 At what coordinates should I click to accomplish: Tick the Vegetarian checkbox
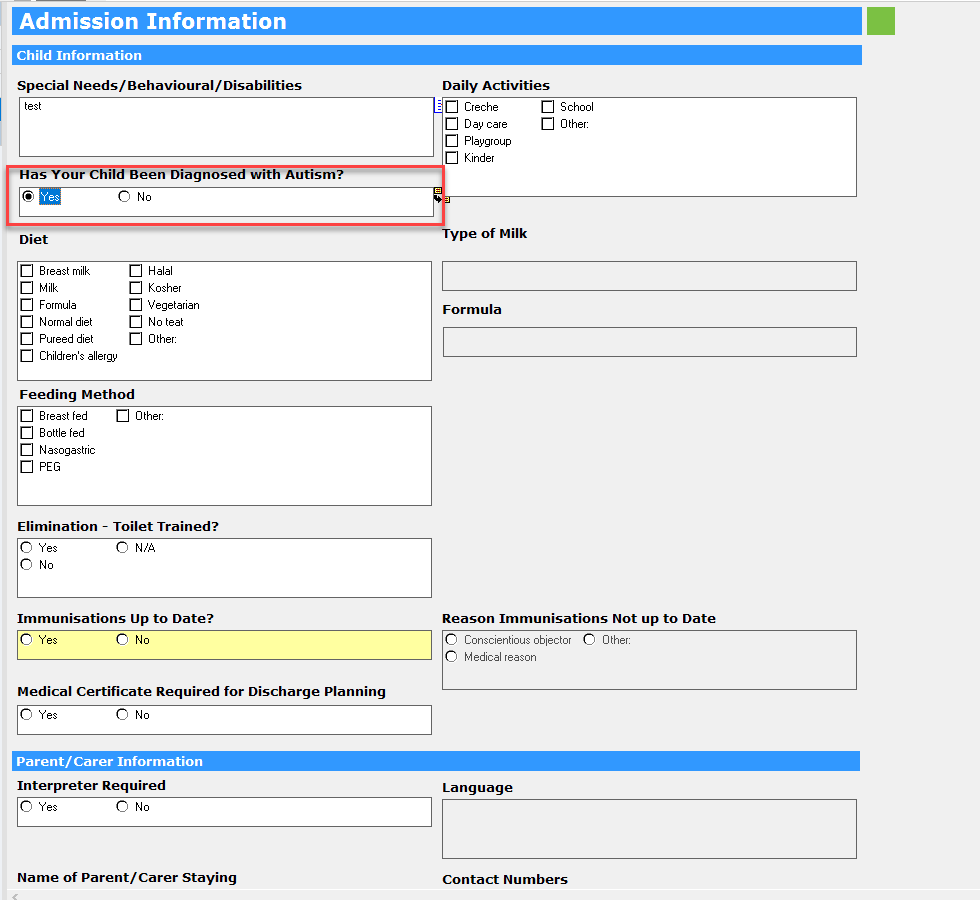click(x=136, y=304)
